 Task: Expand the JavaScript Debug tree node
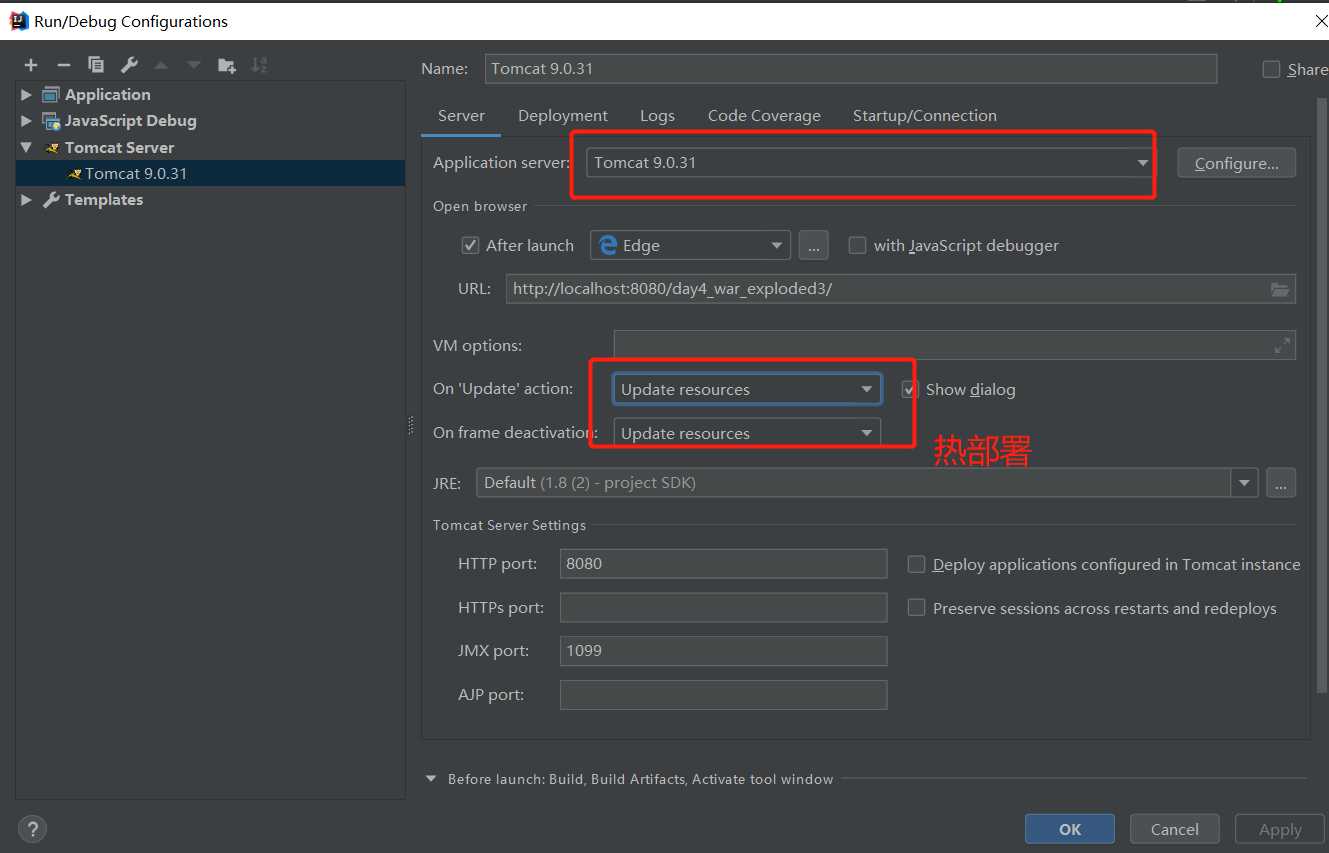coord(26,121)
